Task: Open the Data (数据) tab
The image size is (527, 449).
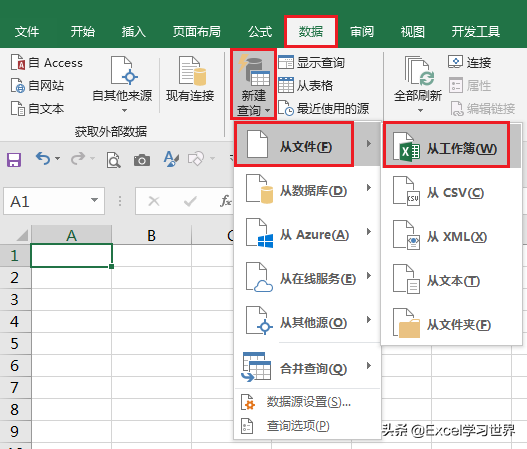Action: [x=311, y=32]
